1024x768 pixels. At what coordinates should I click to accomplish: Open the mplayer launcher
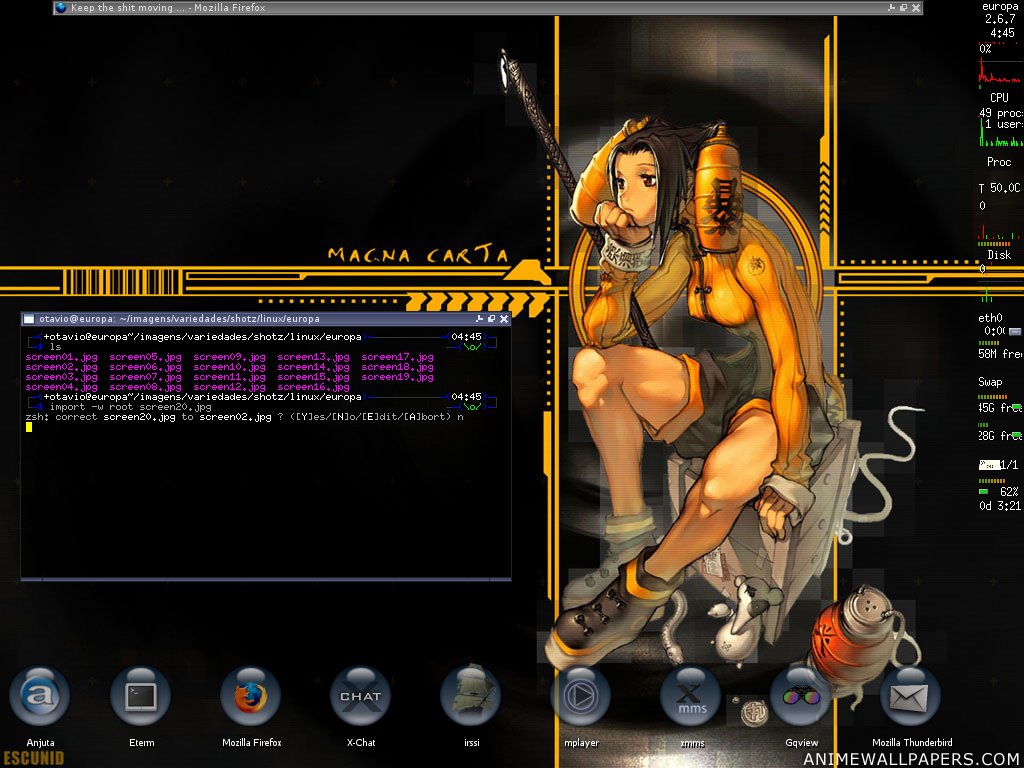coord(581,696)
